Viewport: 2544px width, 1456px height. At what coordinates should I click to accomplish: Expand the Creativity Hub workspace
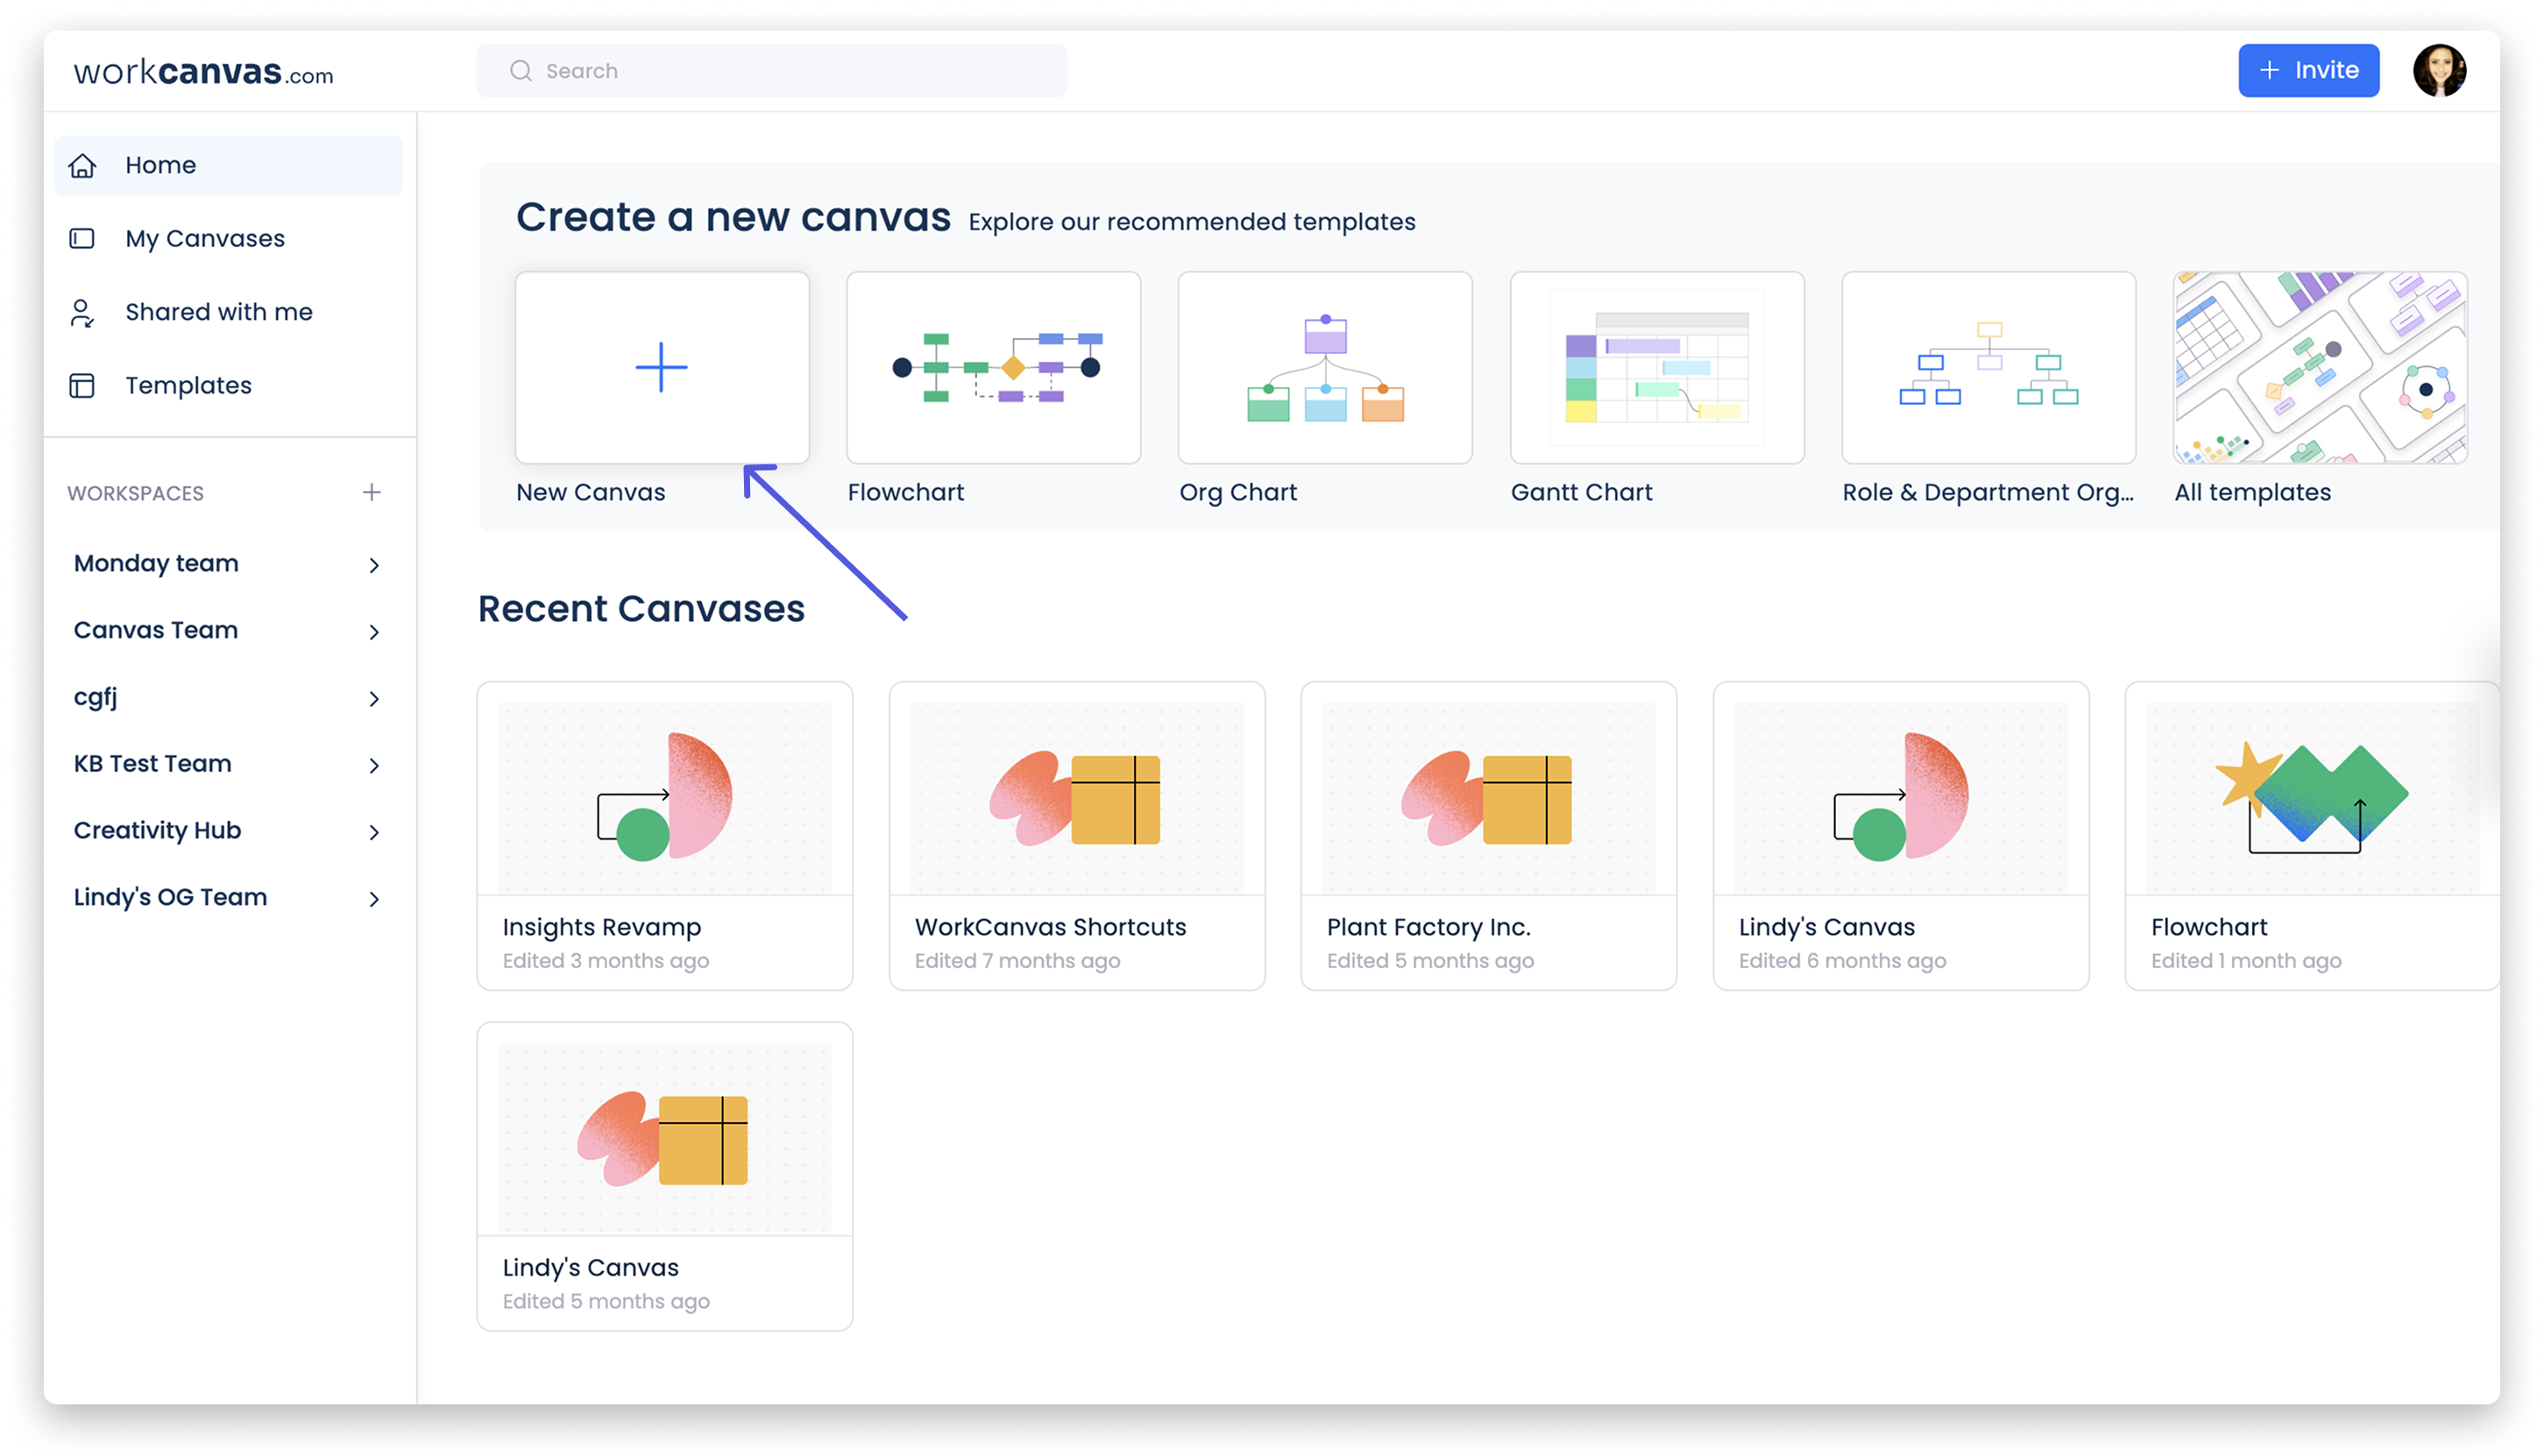click(x=374, y=831)
